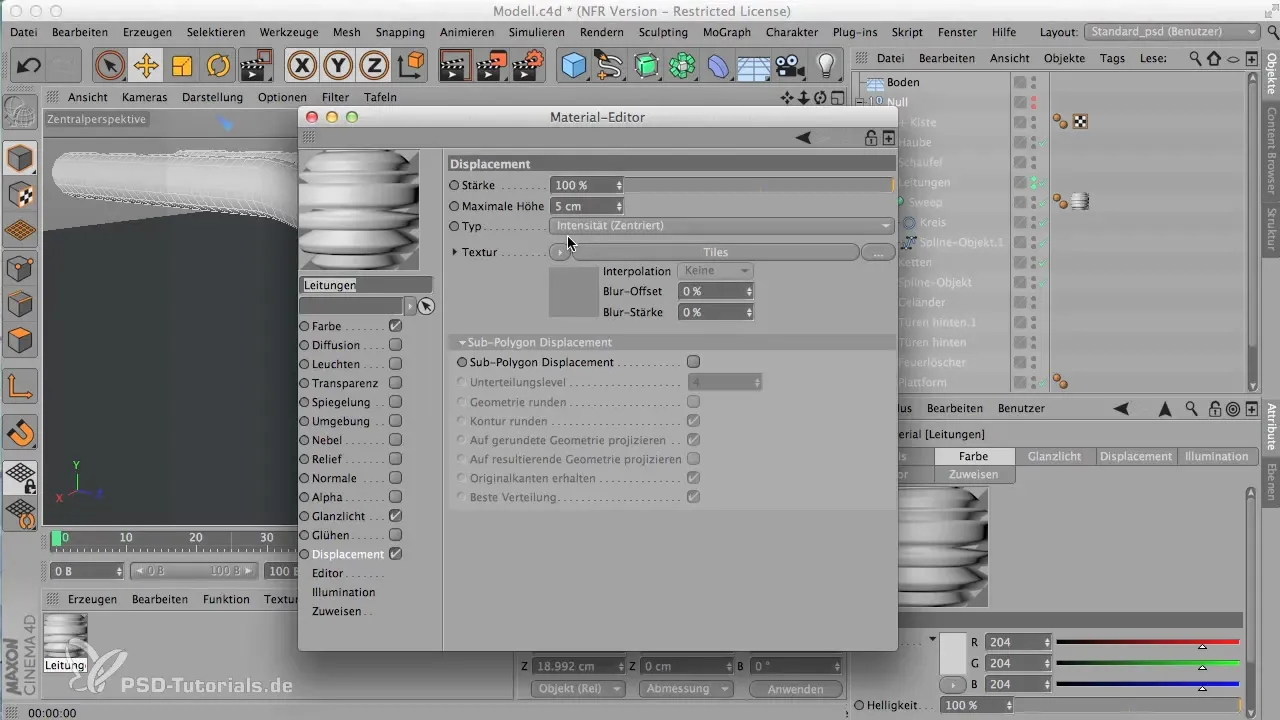Open the Zuweisen material page
Viewport: 1280px width, 720px height.
coord(336,611)
